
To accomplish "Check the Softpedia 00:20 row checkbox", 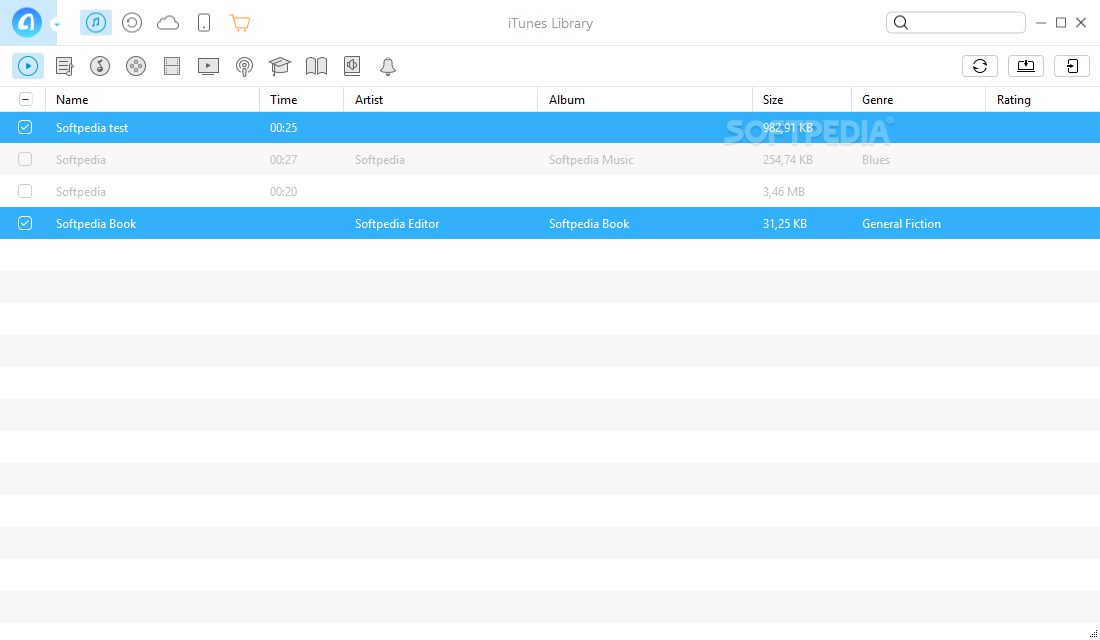I will pyautogui.click(x=25, y=191).
